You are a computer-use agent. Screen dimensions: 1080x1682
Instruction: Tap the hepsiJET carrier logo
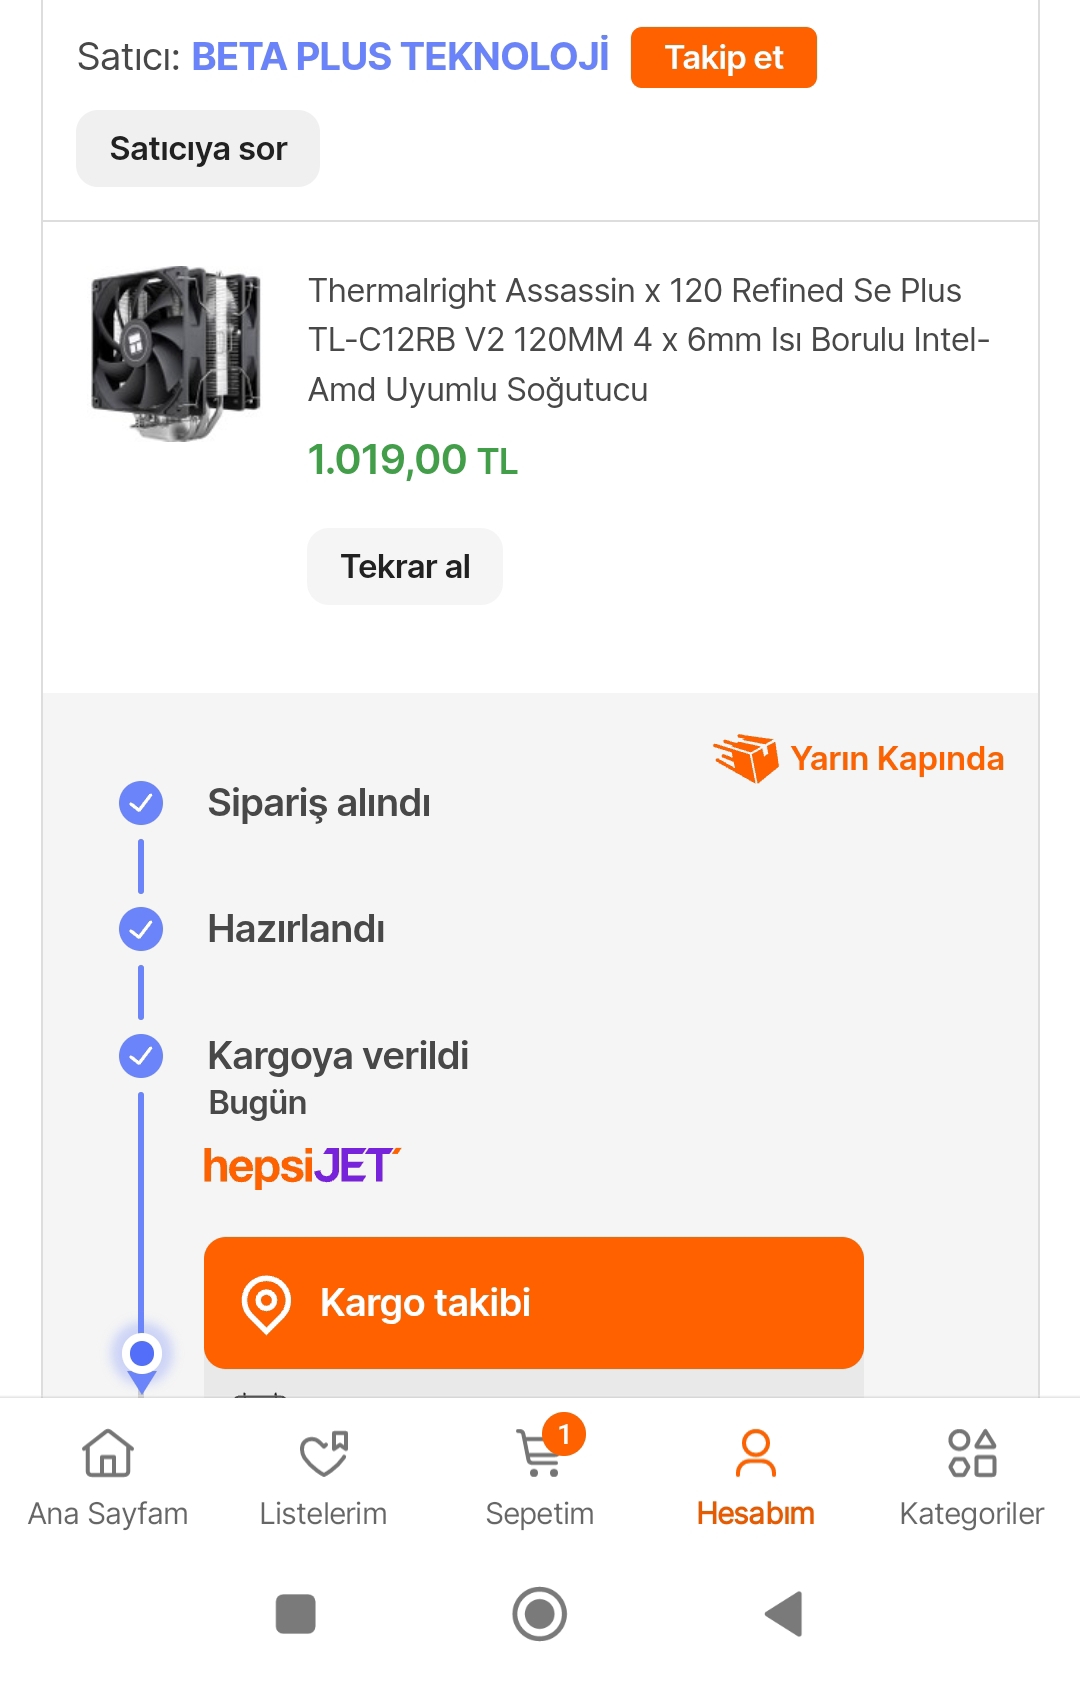coord(301,1166)
